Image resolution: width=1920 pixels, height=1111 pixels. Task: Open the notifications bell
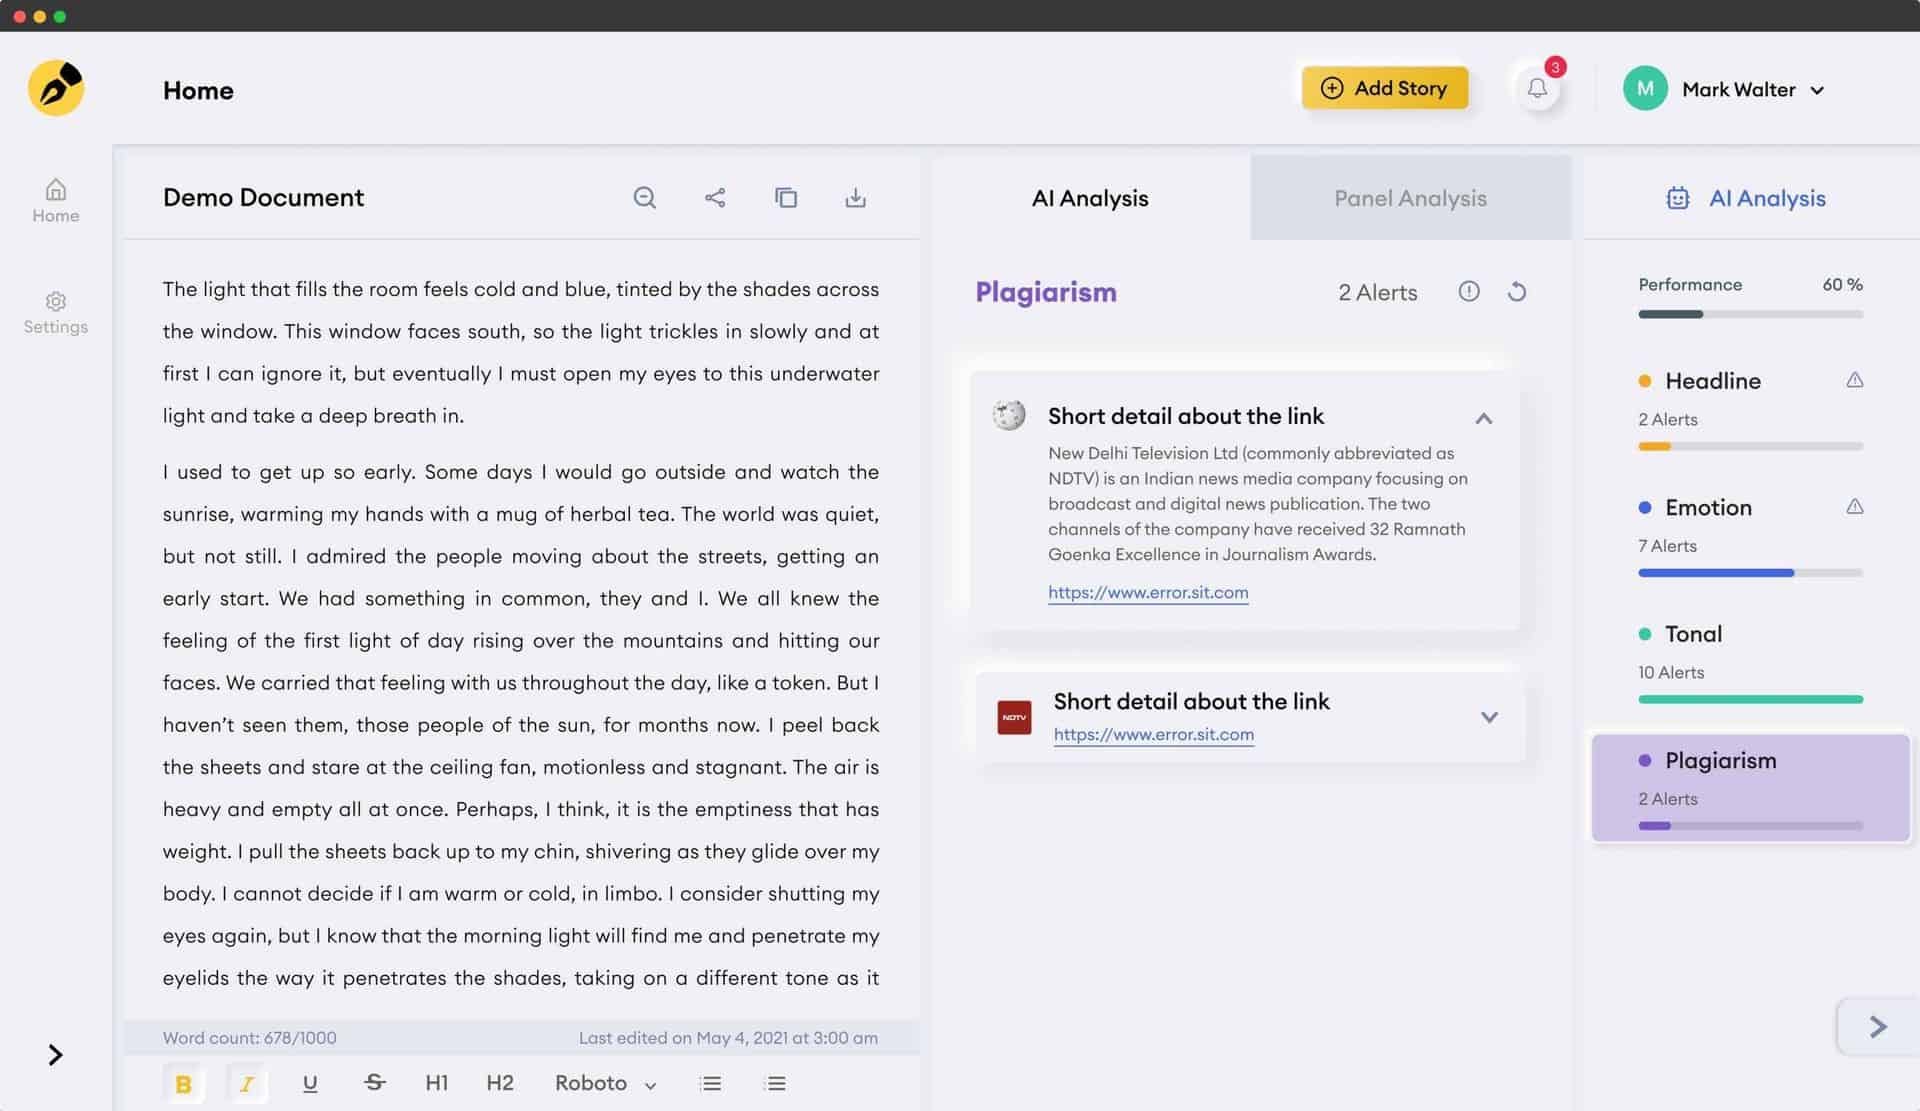[1537, 89]
